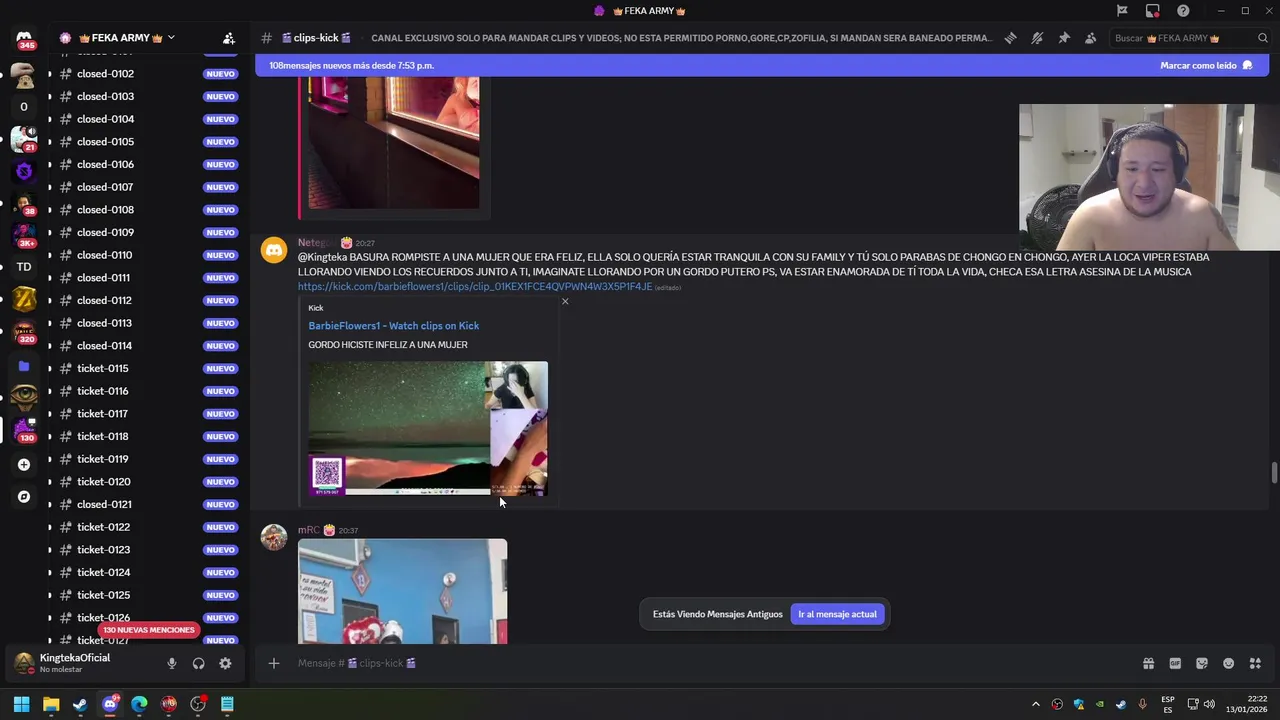Open Threads icon in channel header

point(1011,38)
